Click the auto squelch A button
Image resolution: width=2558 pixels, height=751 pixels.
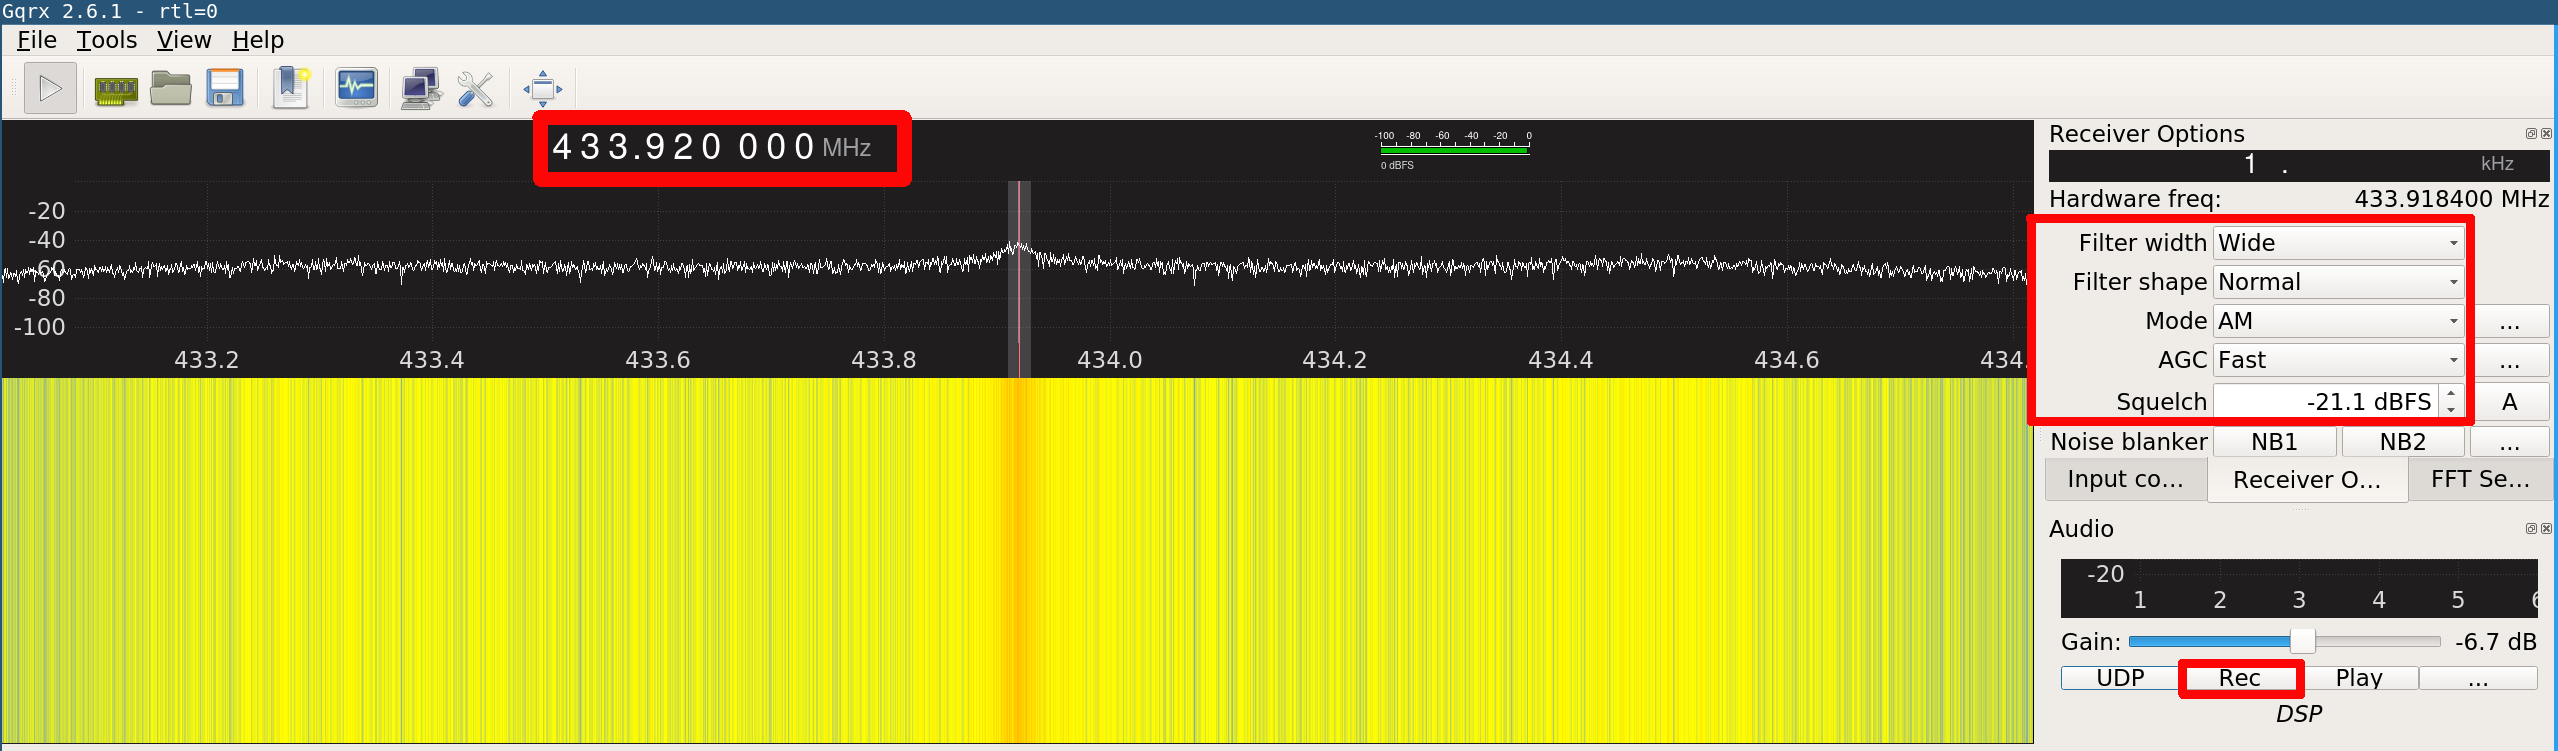pyautogui.click(x=2509, y=402)
